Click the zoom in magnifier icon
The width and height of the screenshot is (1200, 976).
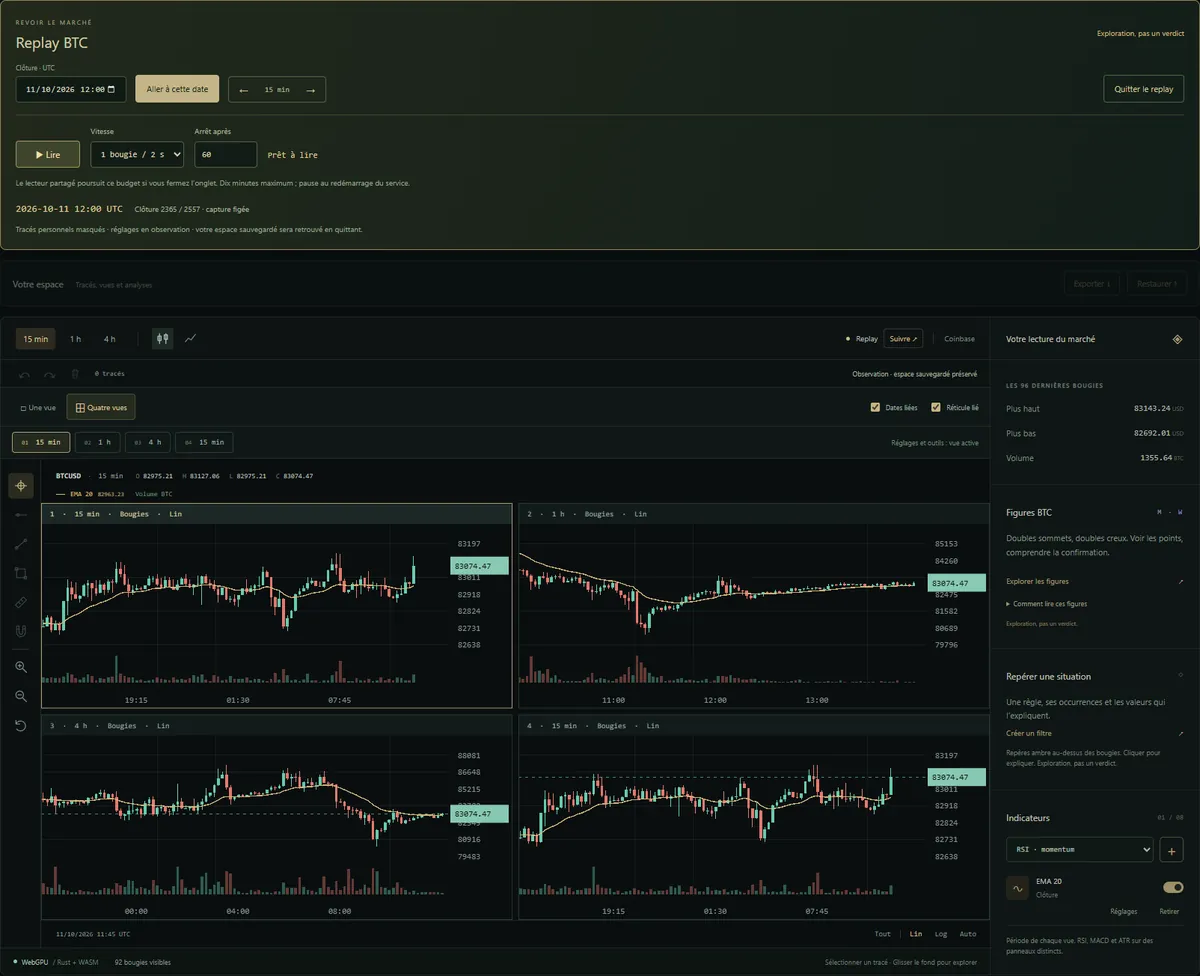21,667
